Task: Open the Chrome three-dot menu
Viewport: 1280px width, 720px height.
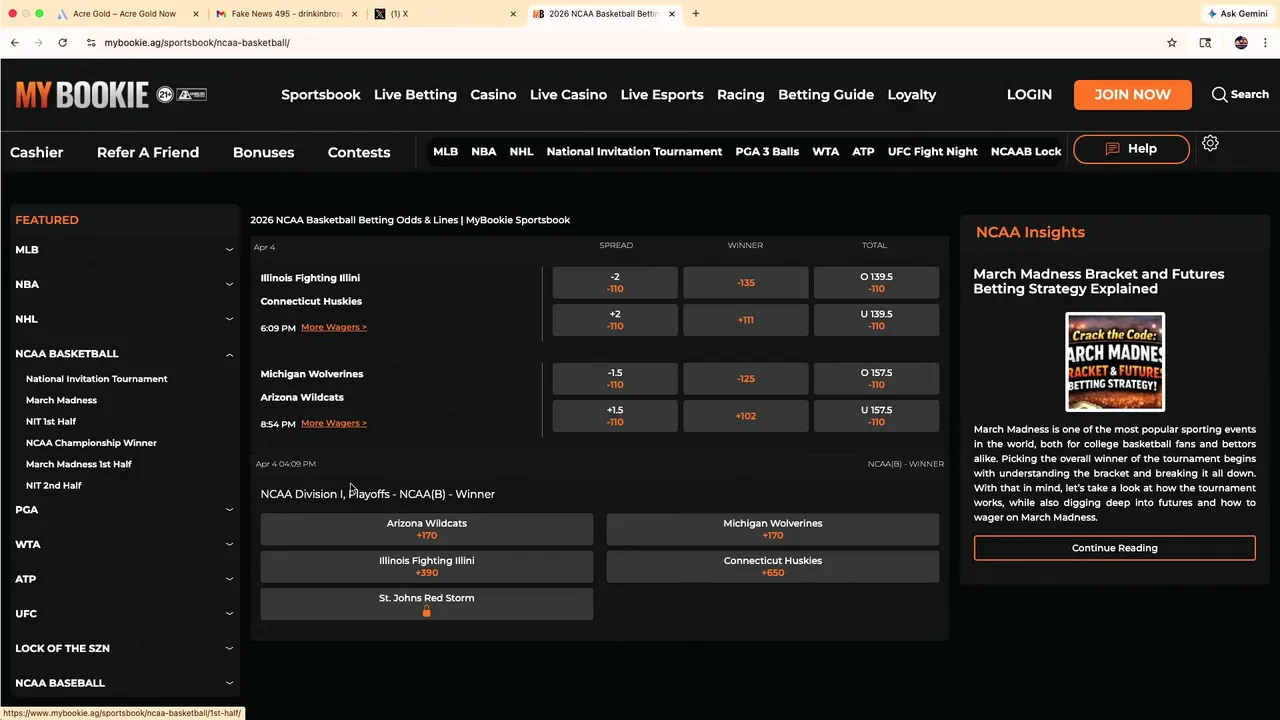Action: [x=1265, y=42]
